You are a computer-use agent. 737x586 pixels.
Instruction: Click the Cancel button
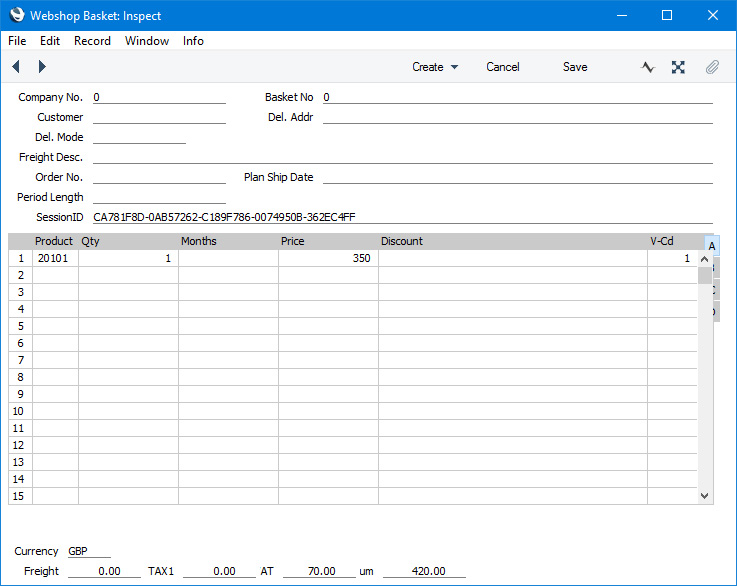502,67
